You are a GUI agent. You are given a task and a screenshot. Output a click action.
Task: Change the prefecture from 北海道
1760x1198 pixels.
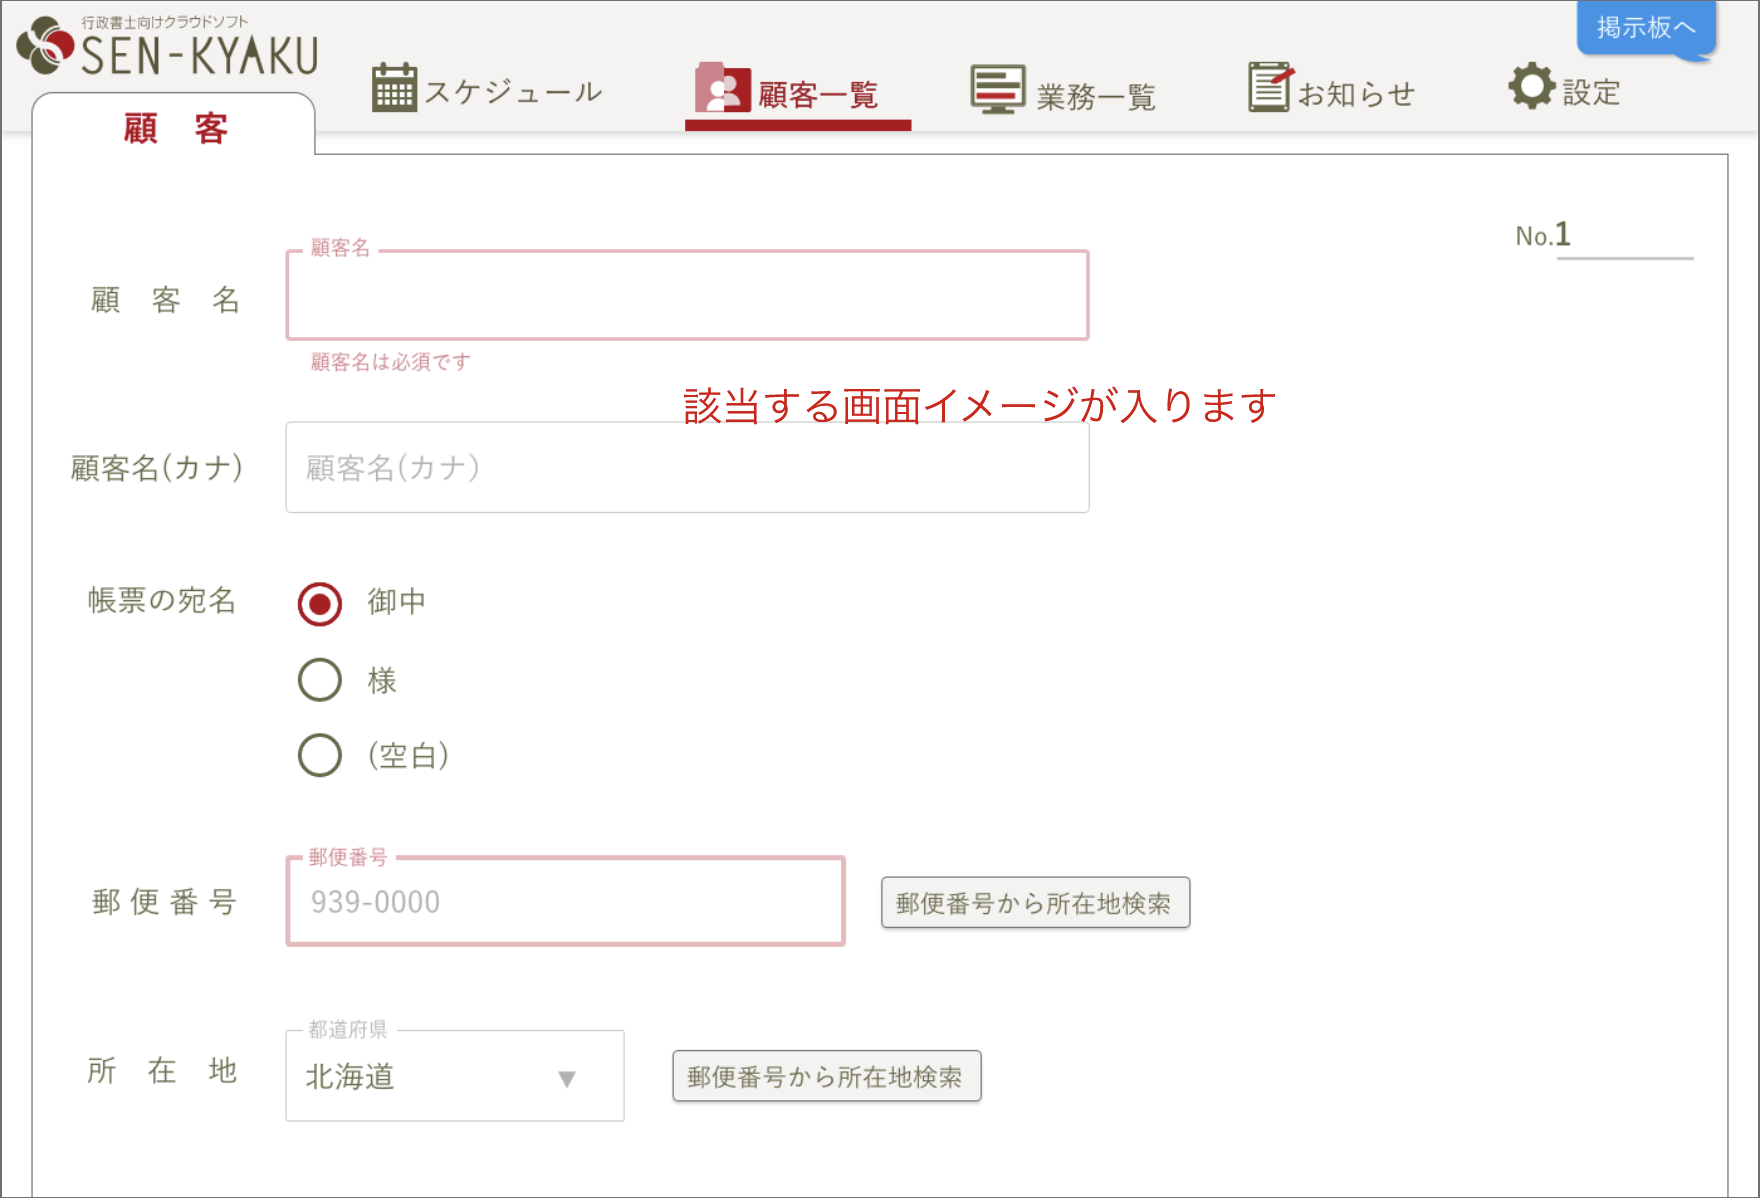point(455,1076)
